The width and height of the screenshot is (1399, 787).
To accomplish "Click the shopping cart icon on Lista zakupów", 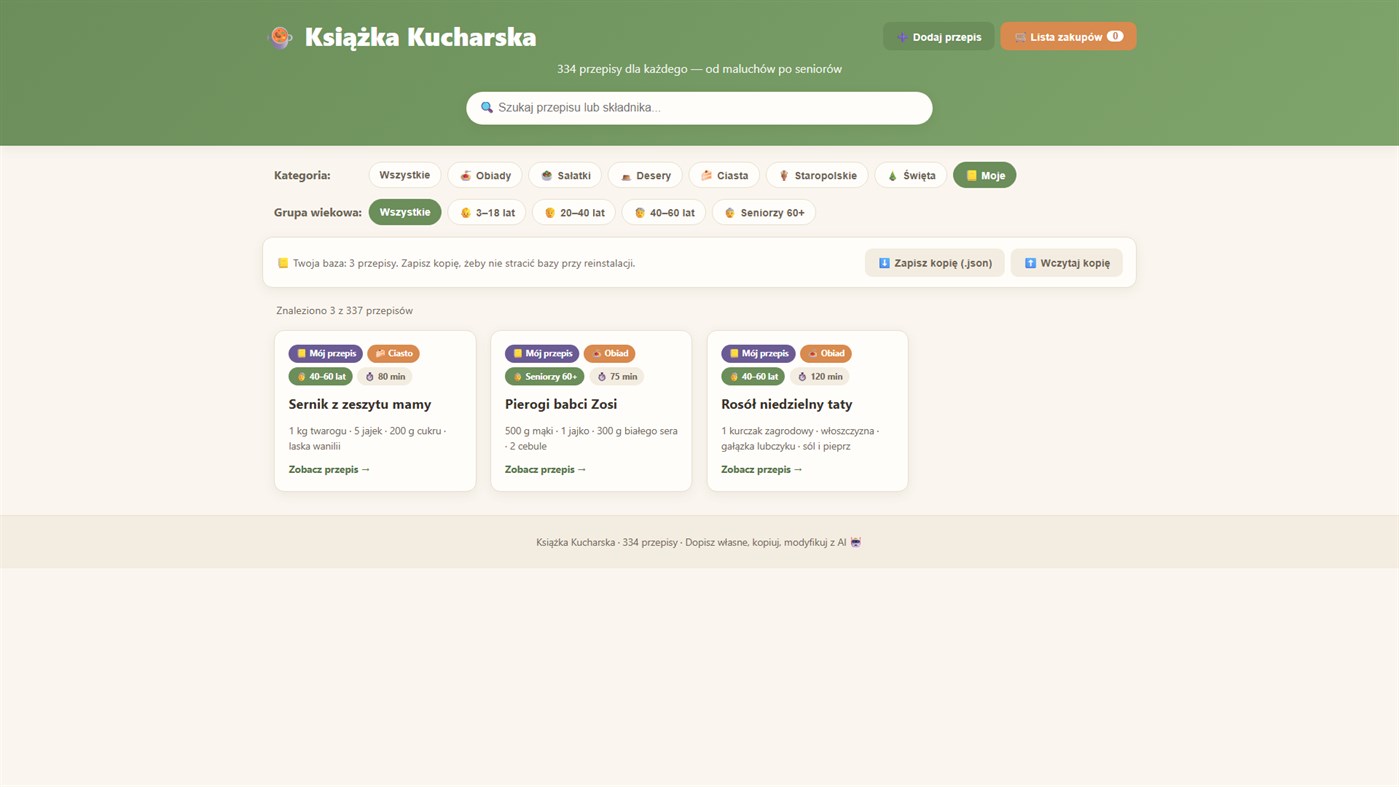I will click(1020, 37).
